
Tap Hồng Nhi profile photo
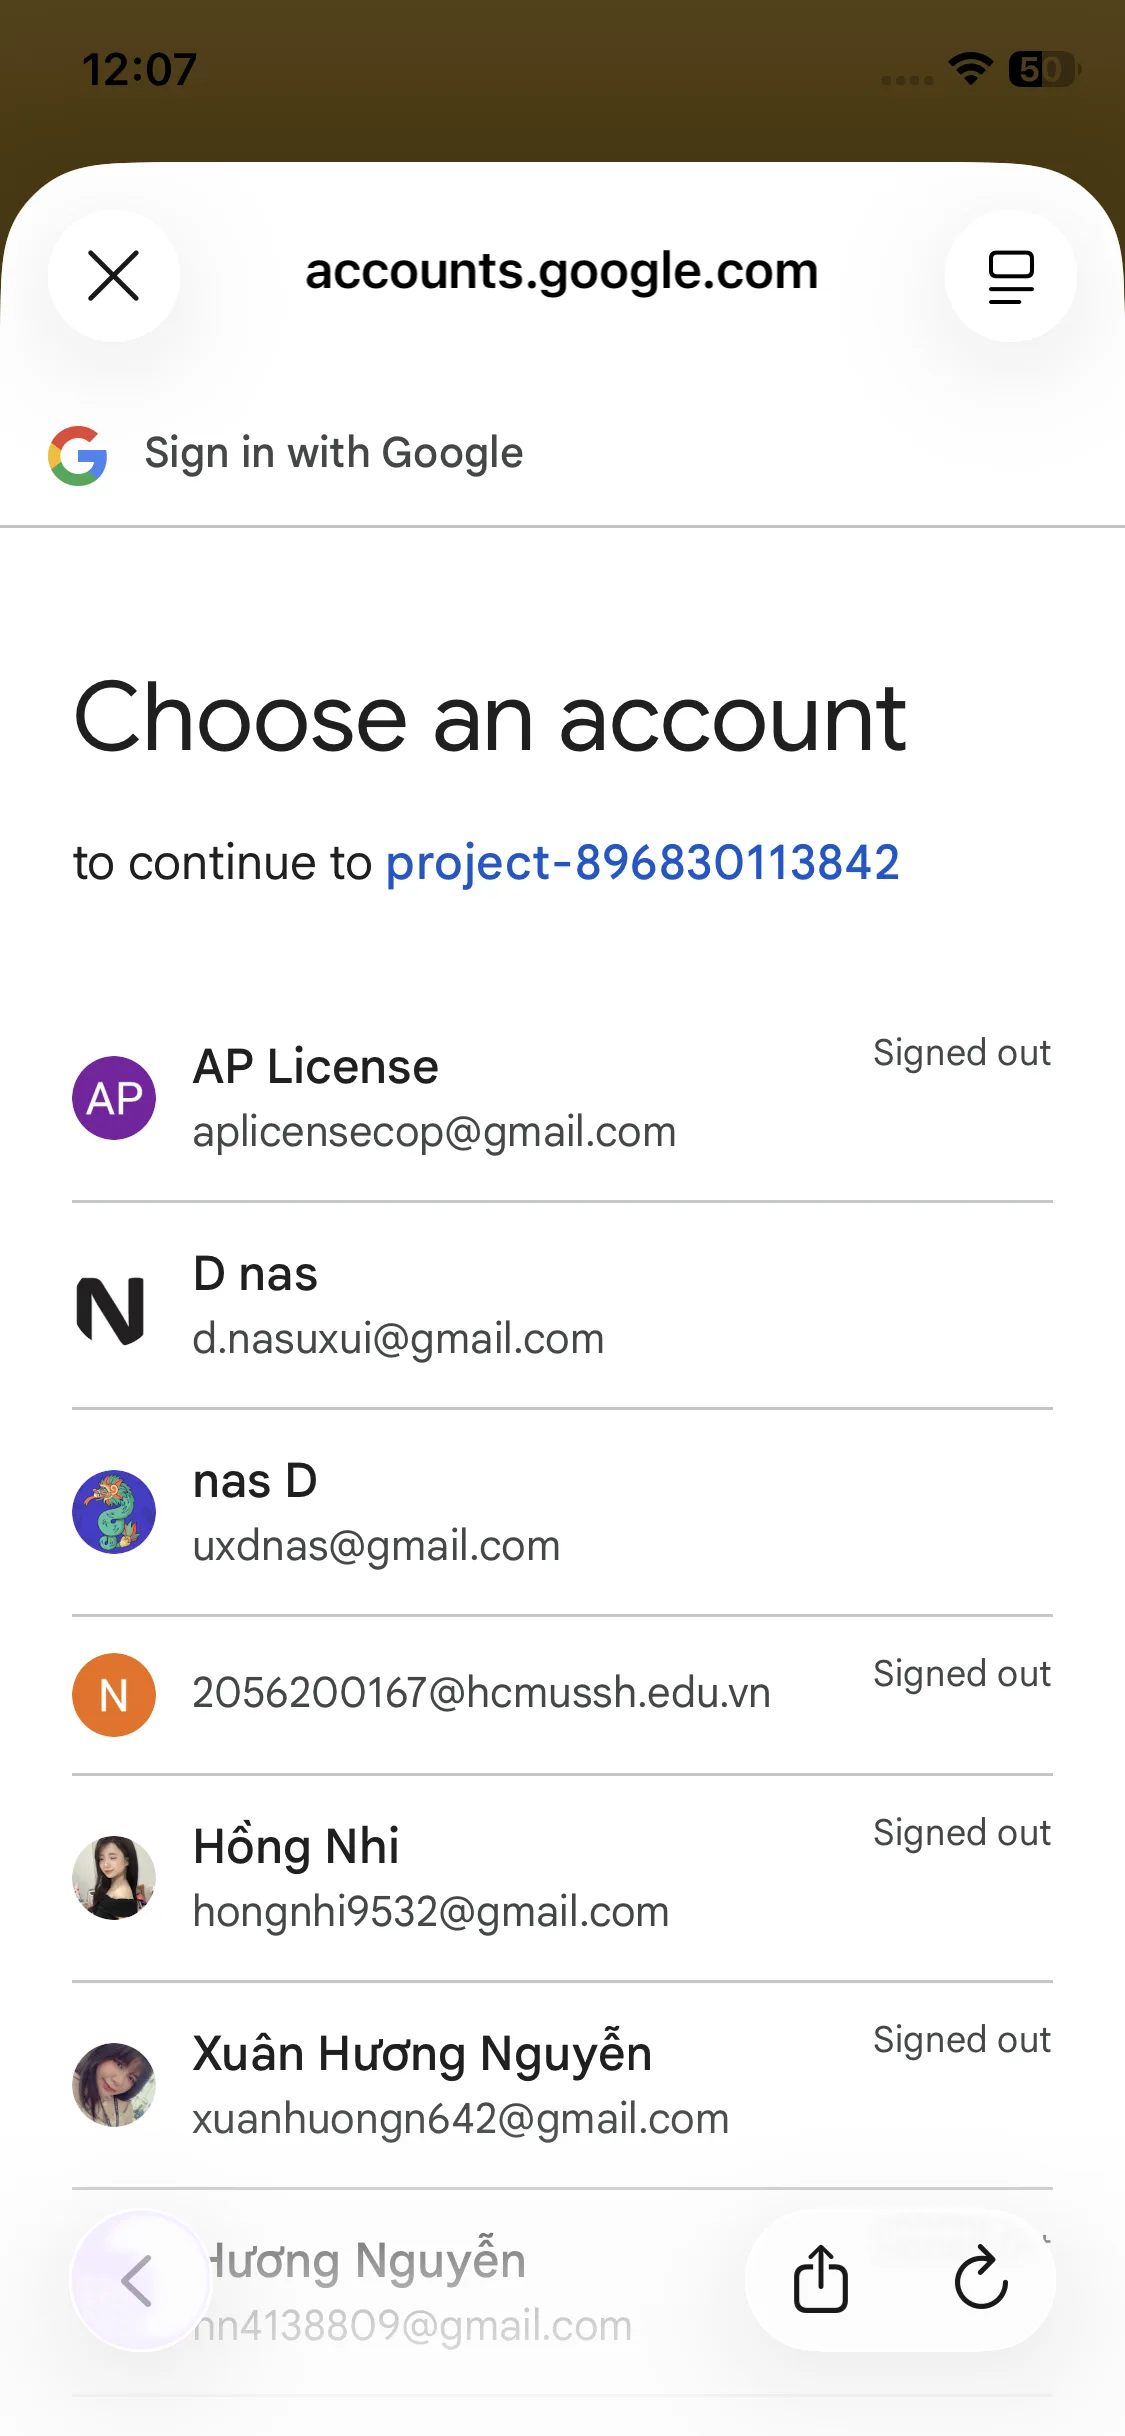click(x=114, y=1877)
